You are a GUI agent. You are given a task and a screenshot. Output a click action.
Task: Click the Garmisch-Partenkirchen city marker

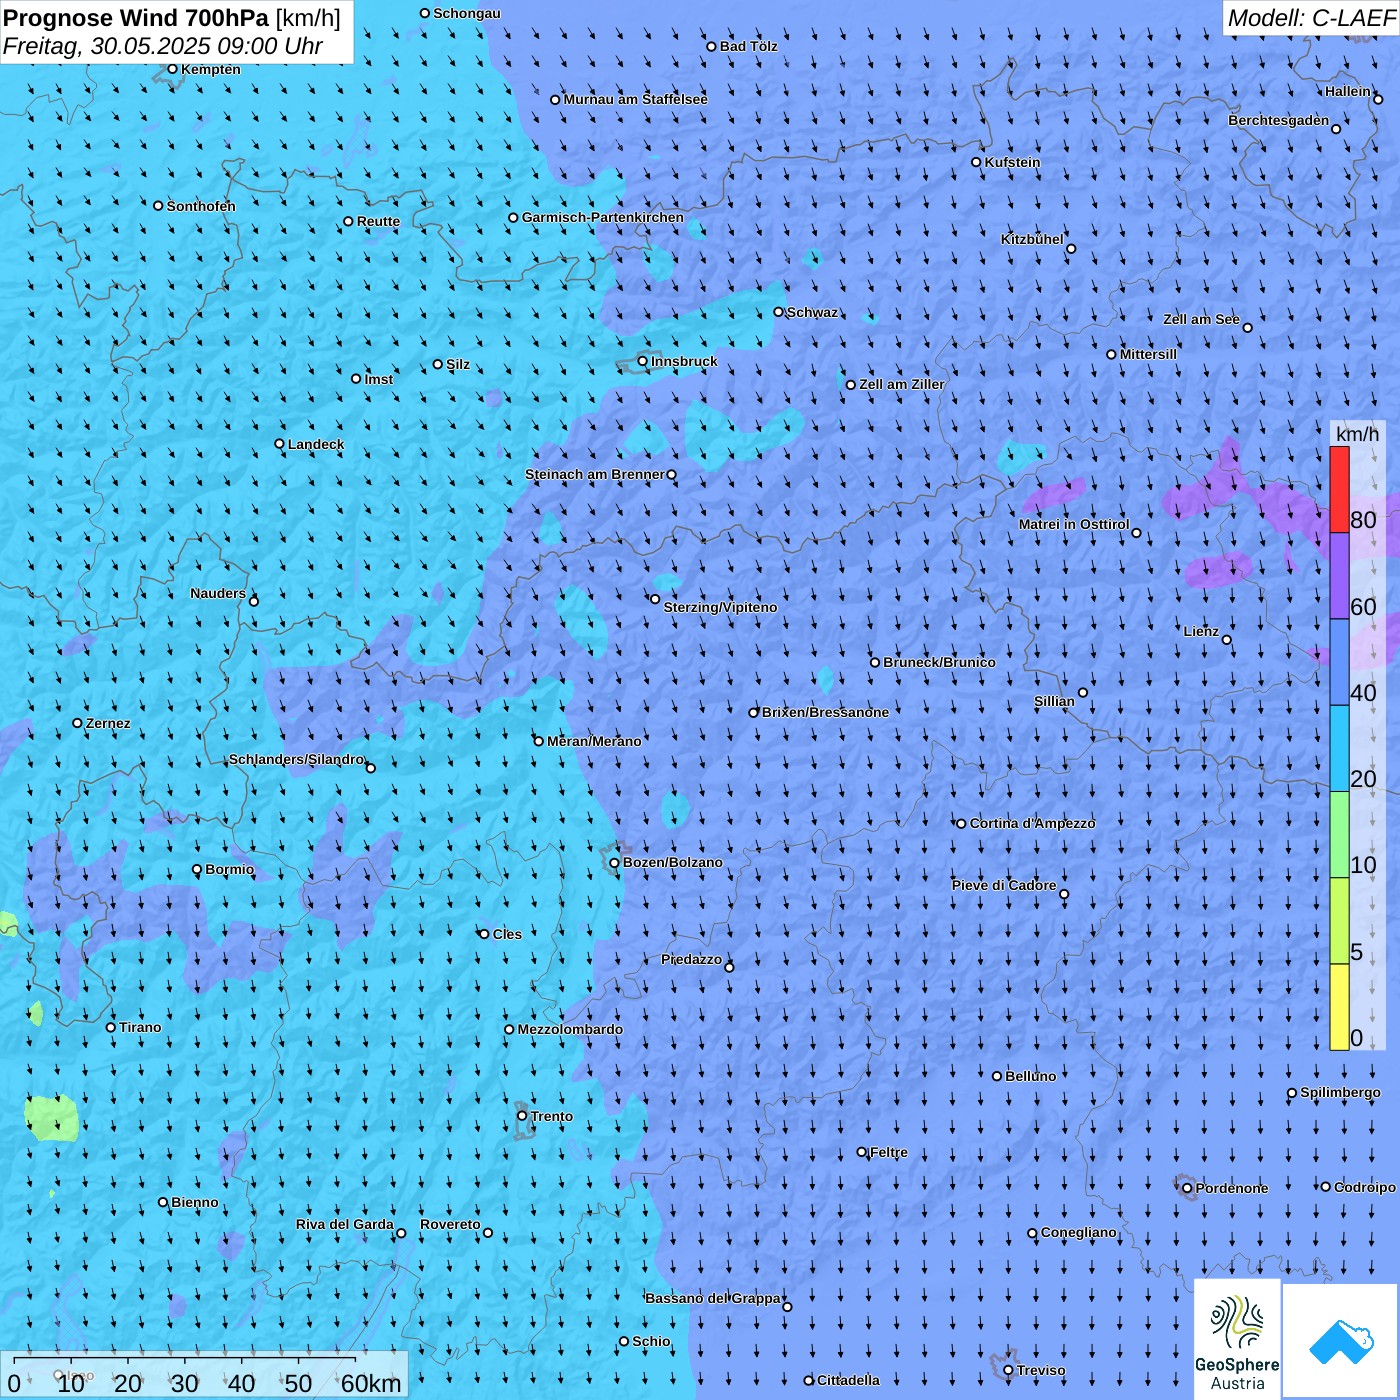coord(514,218)
